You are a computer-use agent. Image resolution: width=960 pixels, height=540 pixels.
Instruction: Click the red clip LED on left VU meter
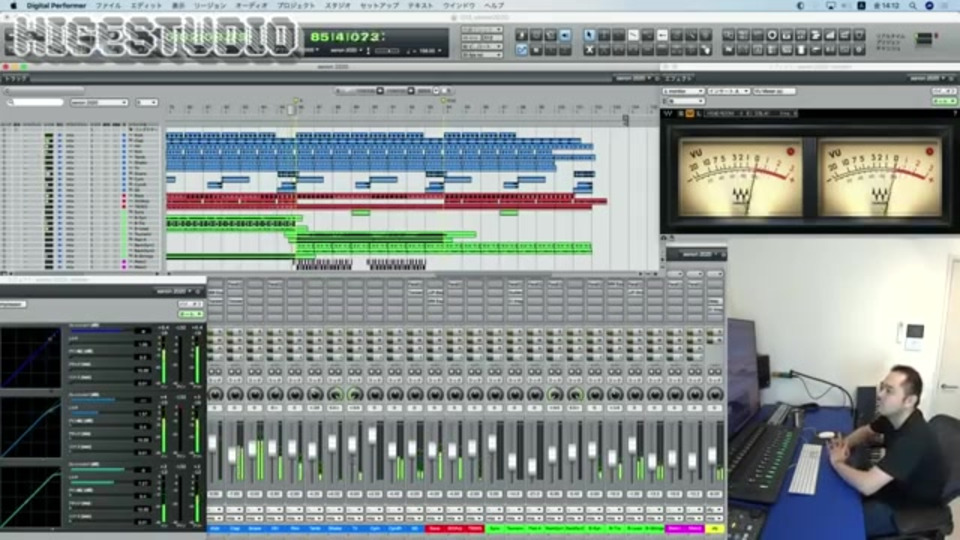[x=790, y=152]
